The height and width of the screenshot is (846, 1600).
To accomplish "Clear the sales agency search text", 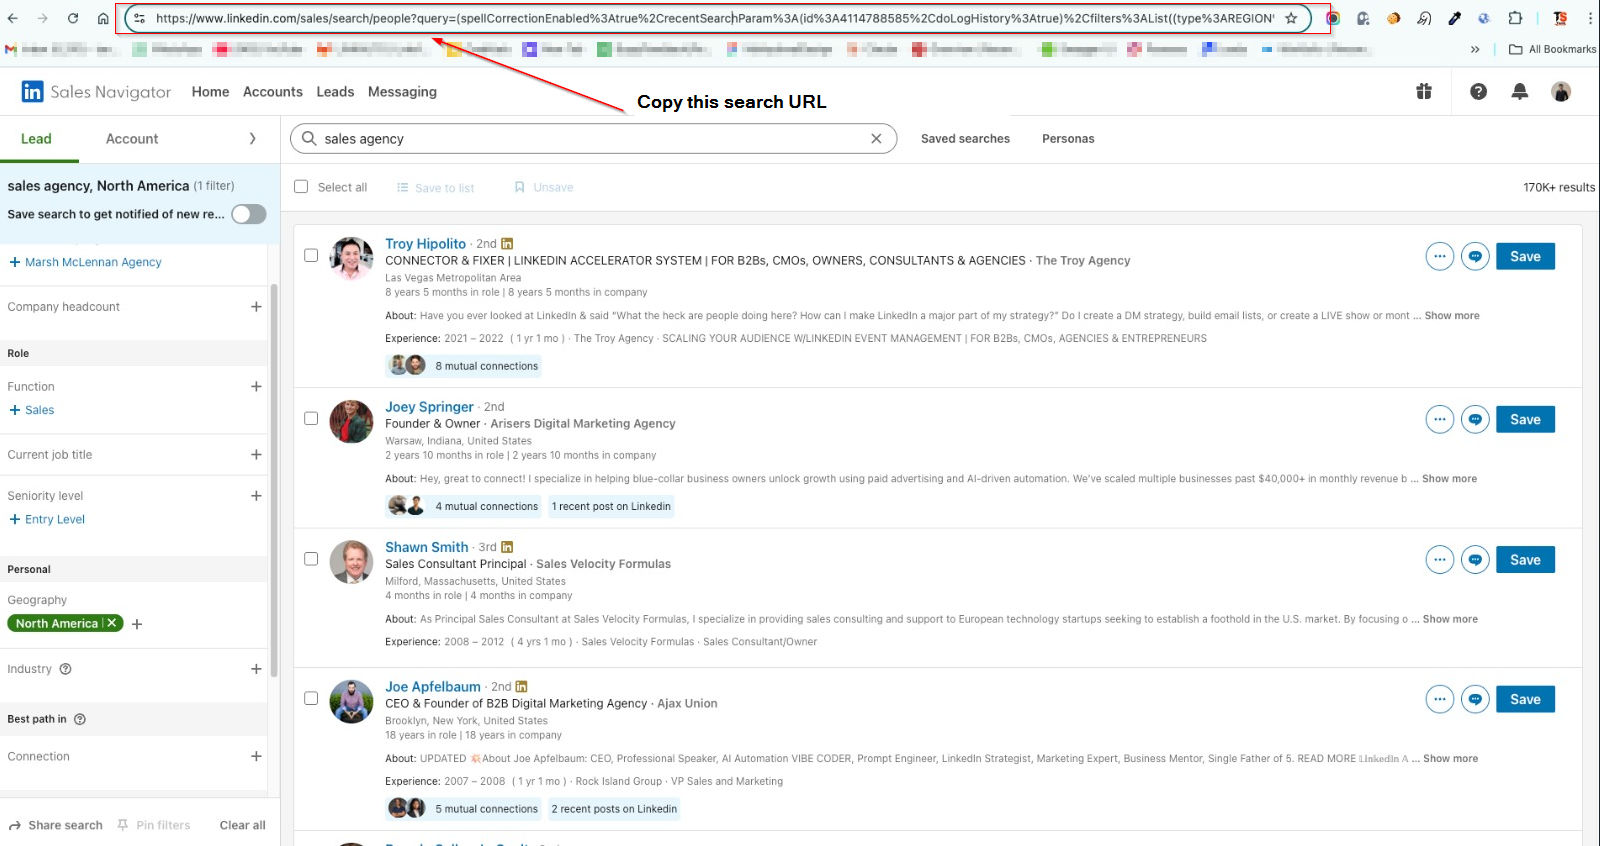I will click(x=876, y=139).
